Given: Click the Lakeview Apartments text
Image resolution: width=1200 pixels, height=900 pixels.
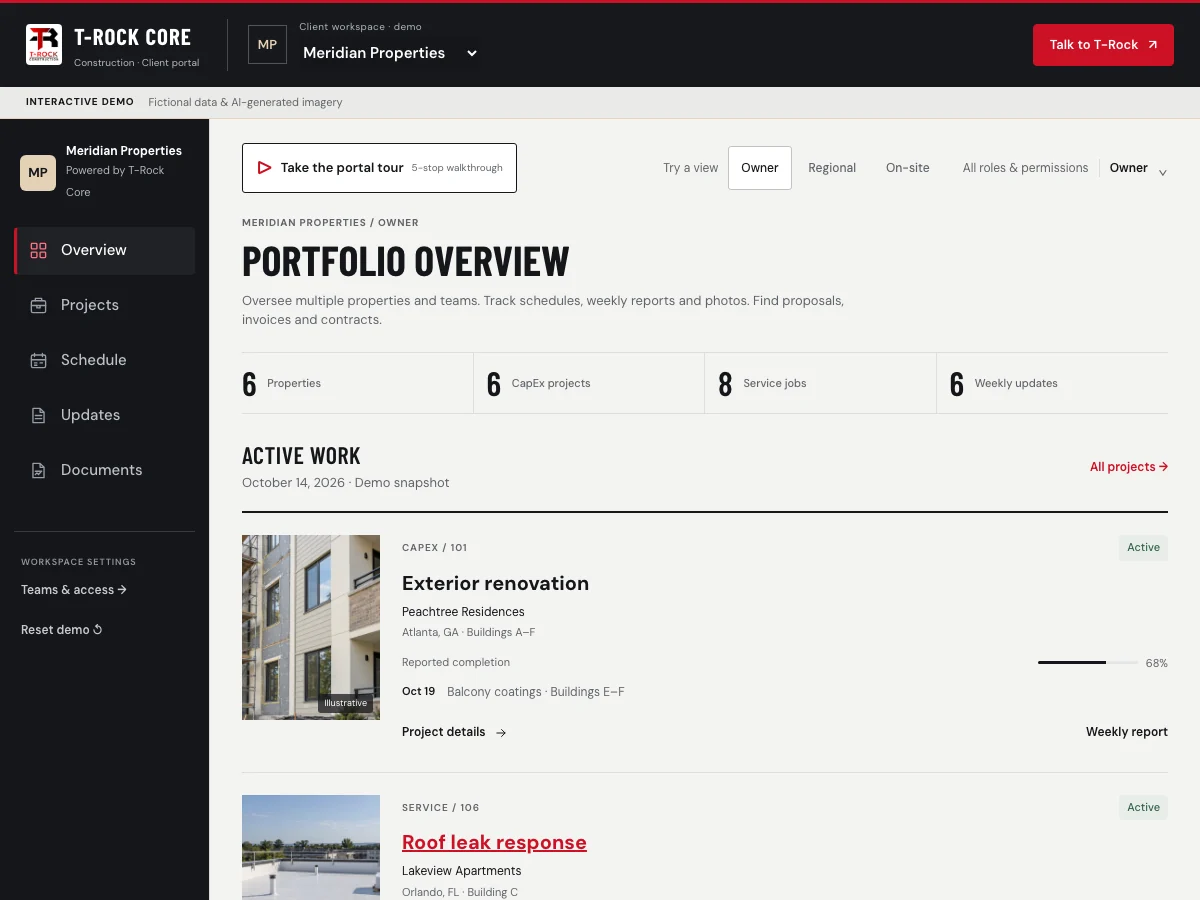Looking at the screenshot, I should click(461, 871).
